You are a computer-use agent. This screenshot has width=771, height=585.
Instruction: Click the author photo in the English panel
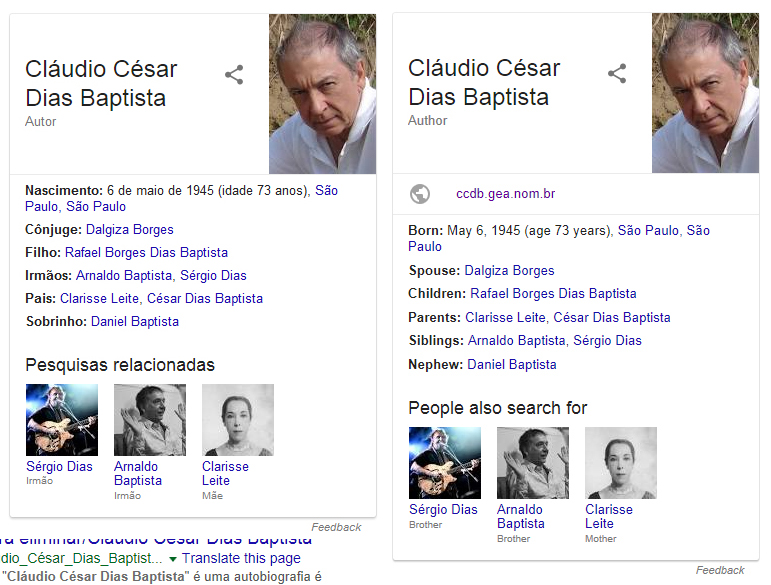pyautogui.click(x=705, y=93)
